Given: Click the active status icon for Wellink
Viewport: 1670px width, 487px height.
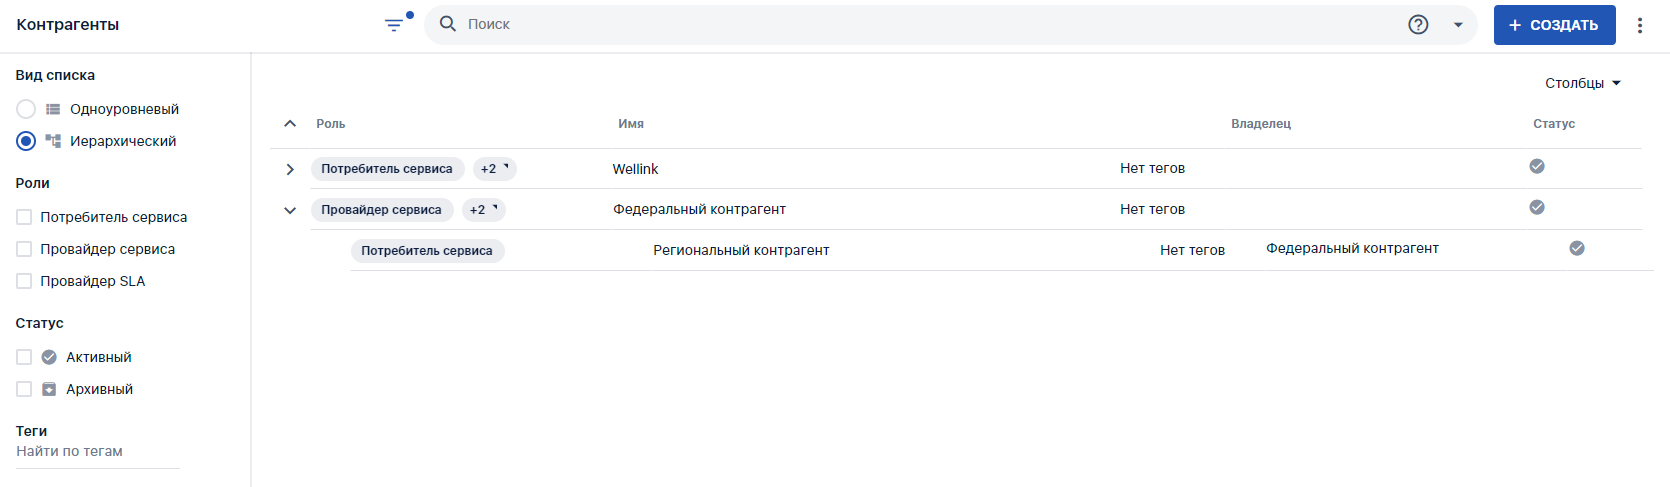Looking at the screenshot, I should click(1537, 166).
